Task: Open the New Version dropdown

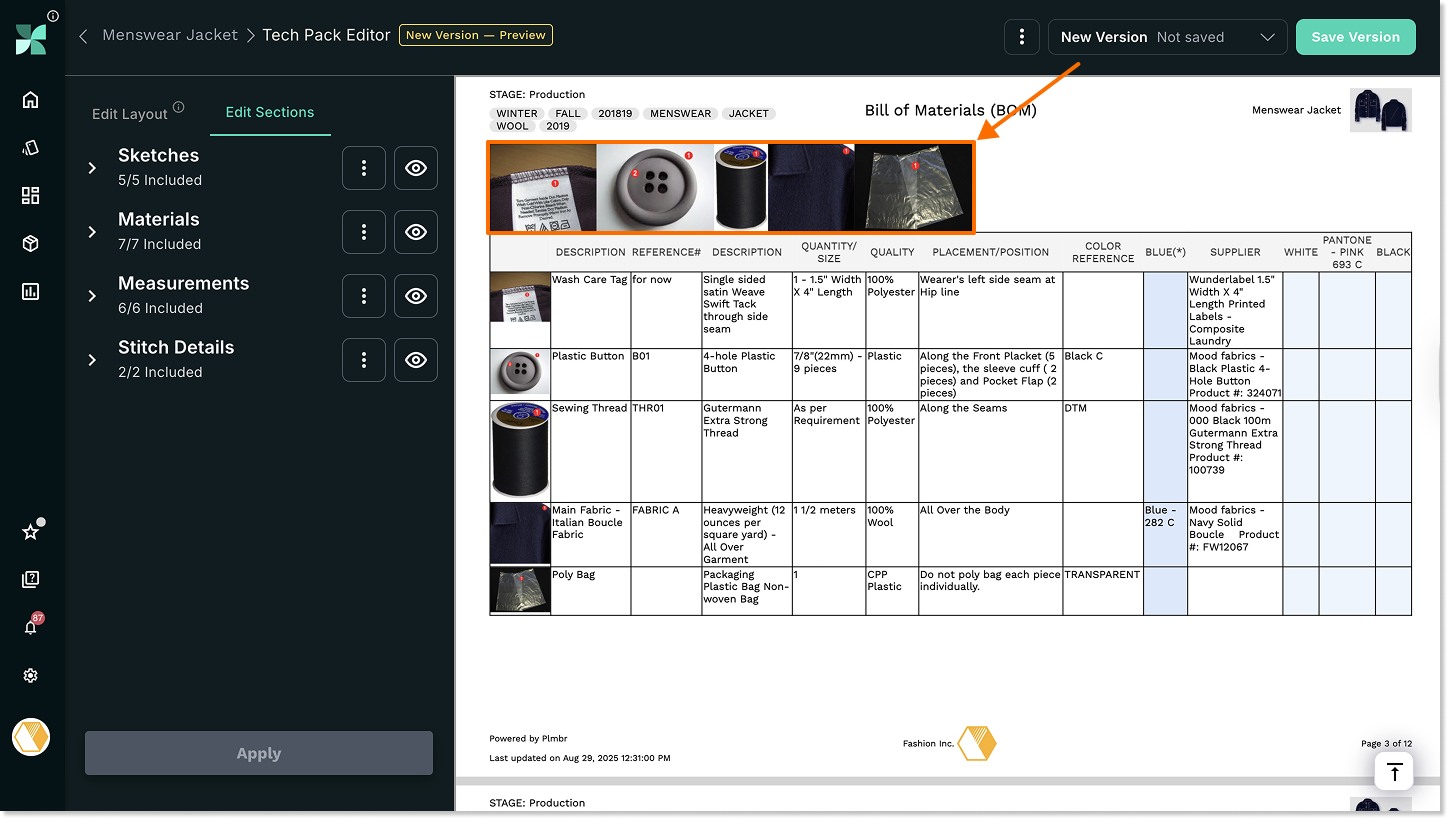Action: [1167, 37]
